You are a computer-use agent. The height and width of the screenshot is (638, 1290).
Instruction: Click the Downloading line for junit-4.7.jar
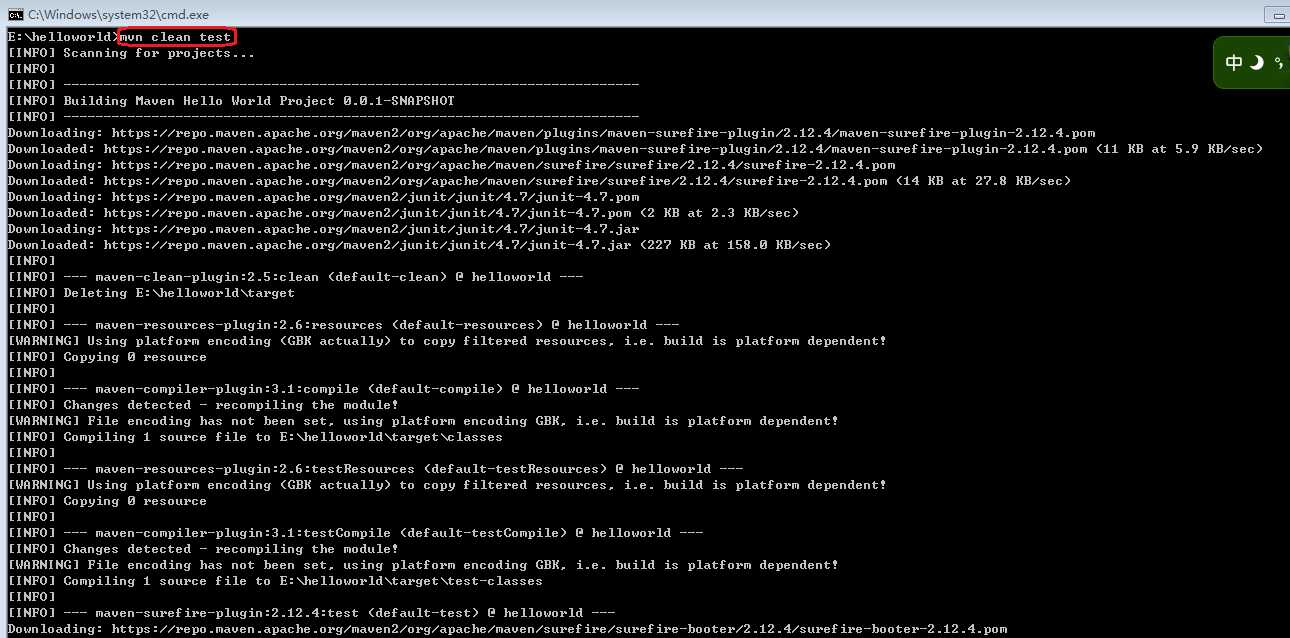click(323, 229)
